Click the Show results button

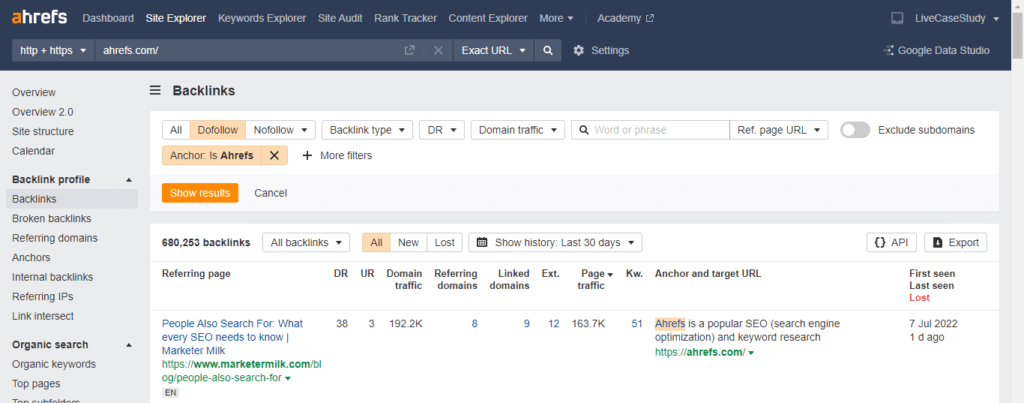(x=200, y=193)
